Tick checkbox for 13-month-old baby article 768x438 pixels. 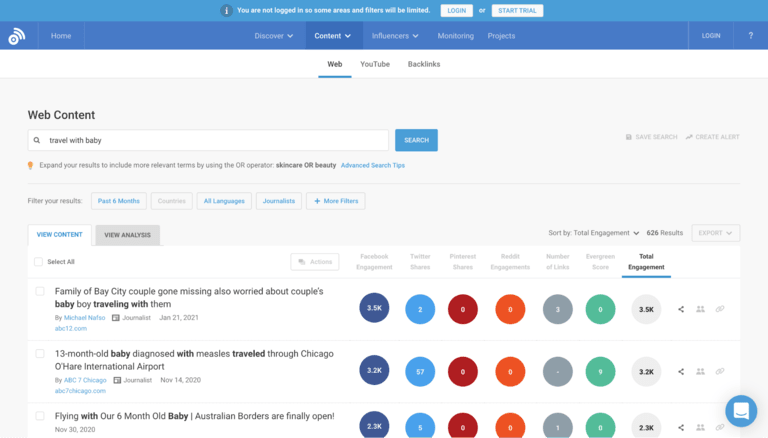[x=40, y=353]
